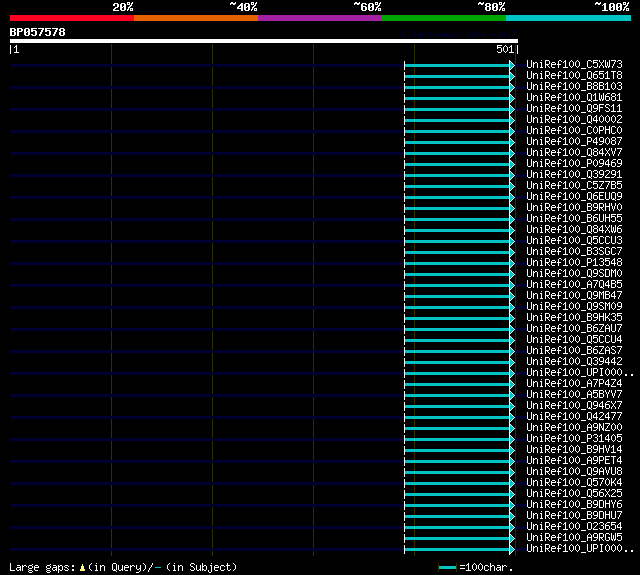This screenshot has width=640, height=575.
Task: Select the UniRef100_B6ZAU7 label
Action: pos(574,329)
